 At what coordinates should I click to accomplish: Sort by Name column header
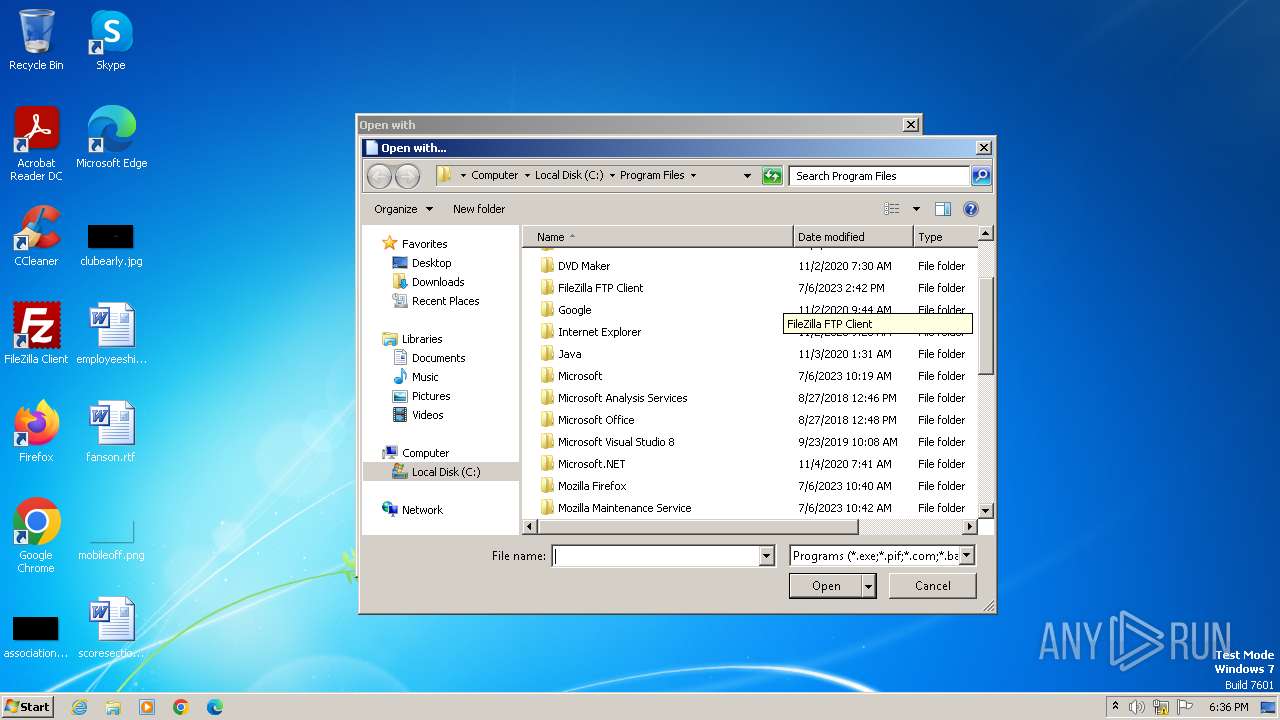[x=658, y=237]
